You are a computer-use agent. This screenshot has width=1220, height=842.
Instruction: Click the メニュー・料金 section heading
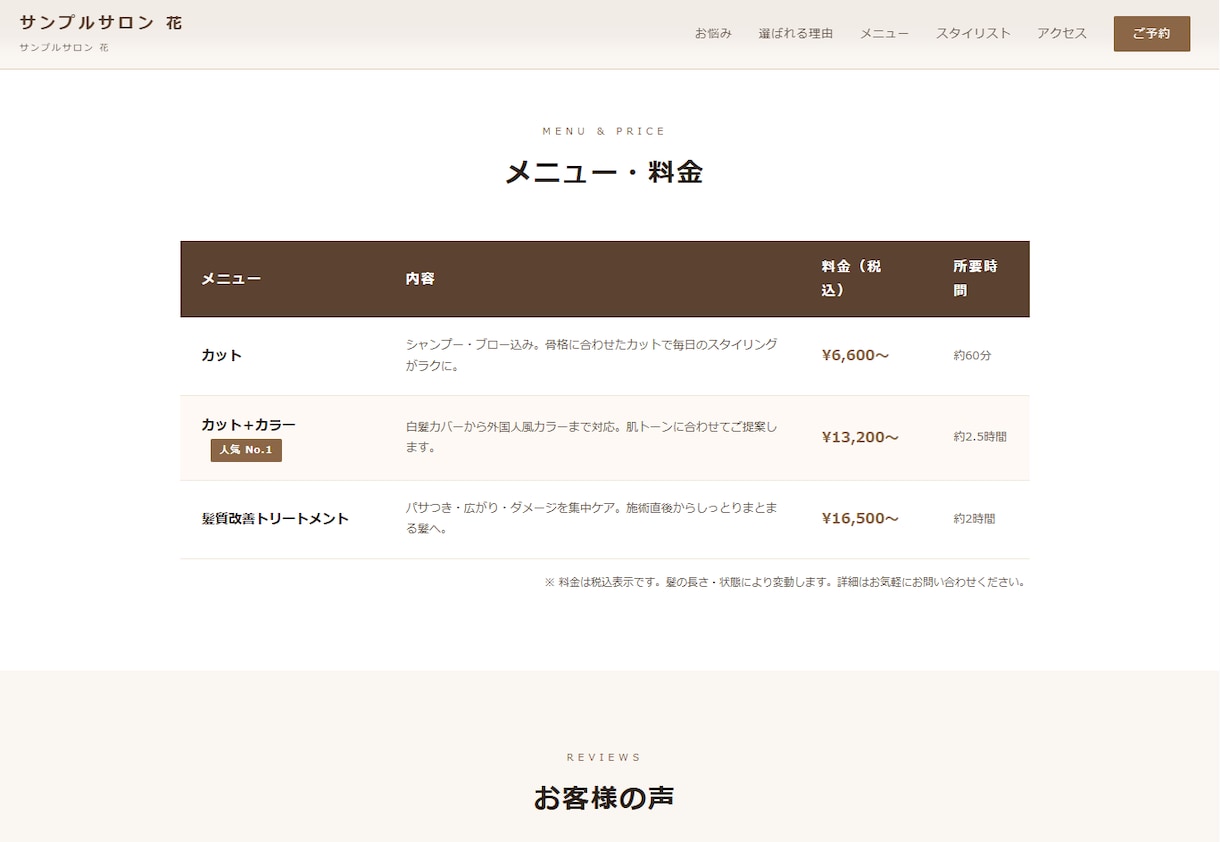604,172
